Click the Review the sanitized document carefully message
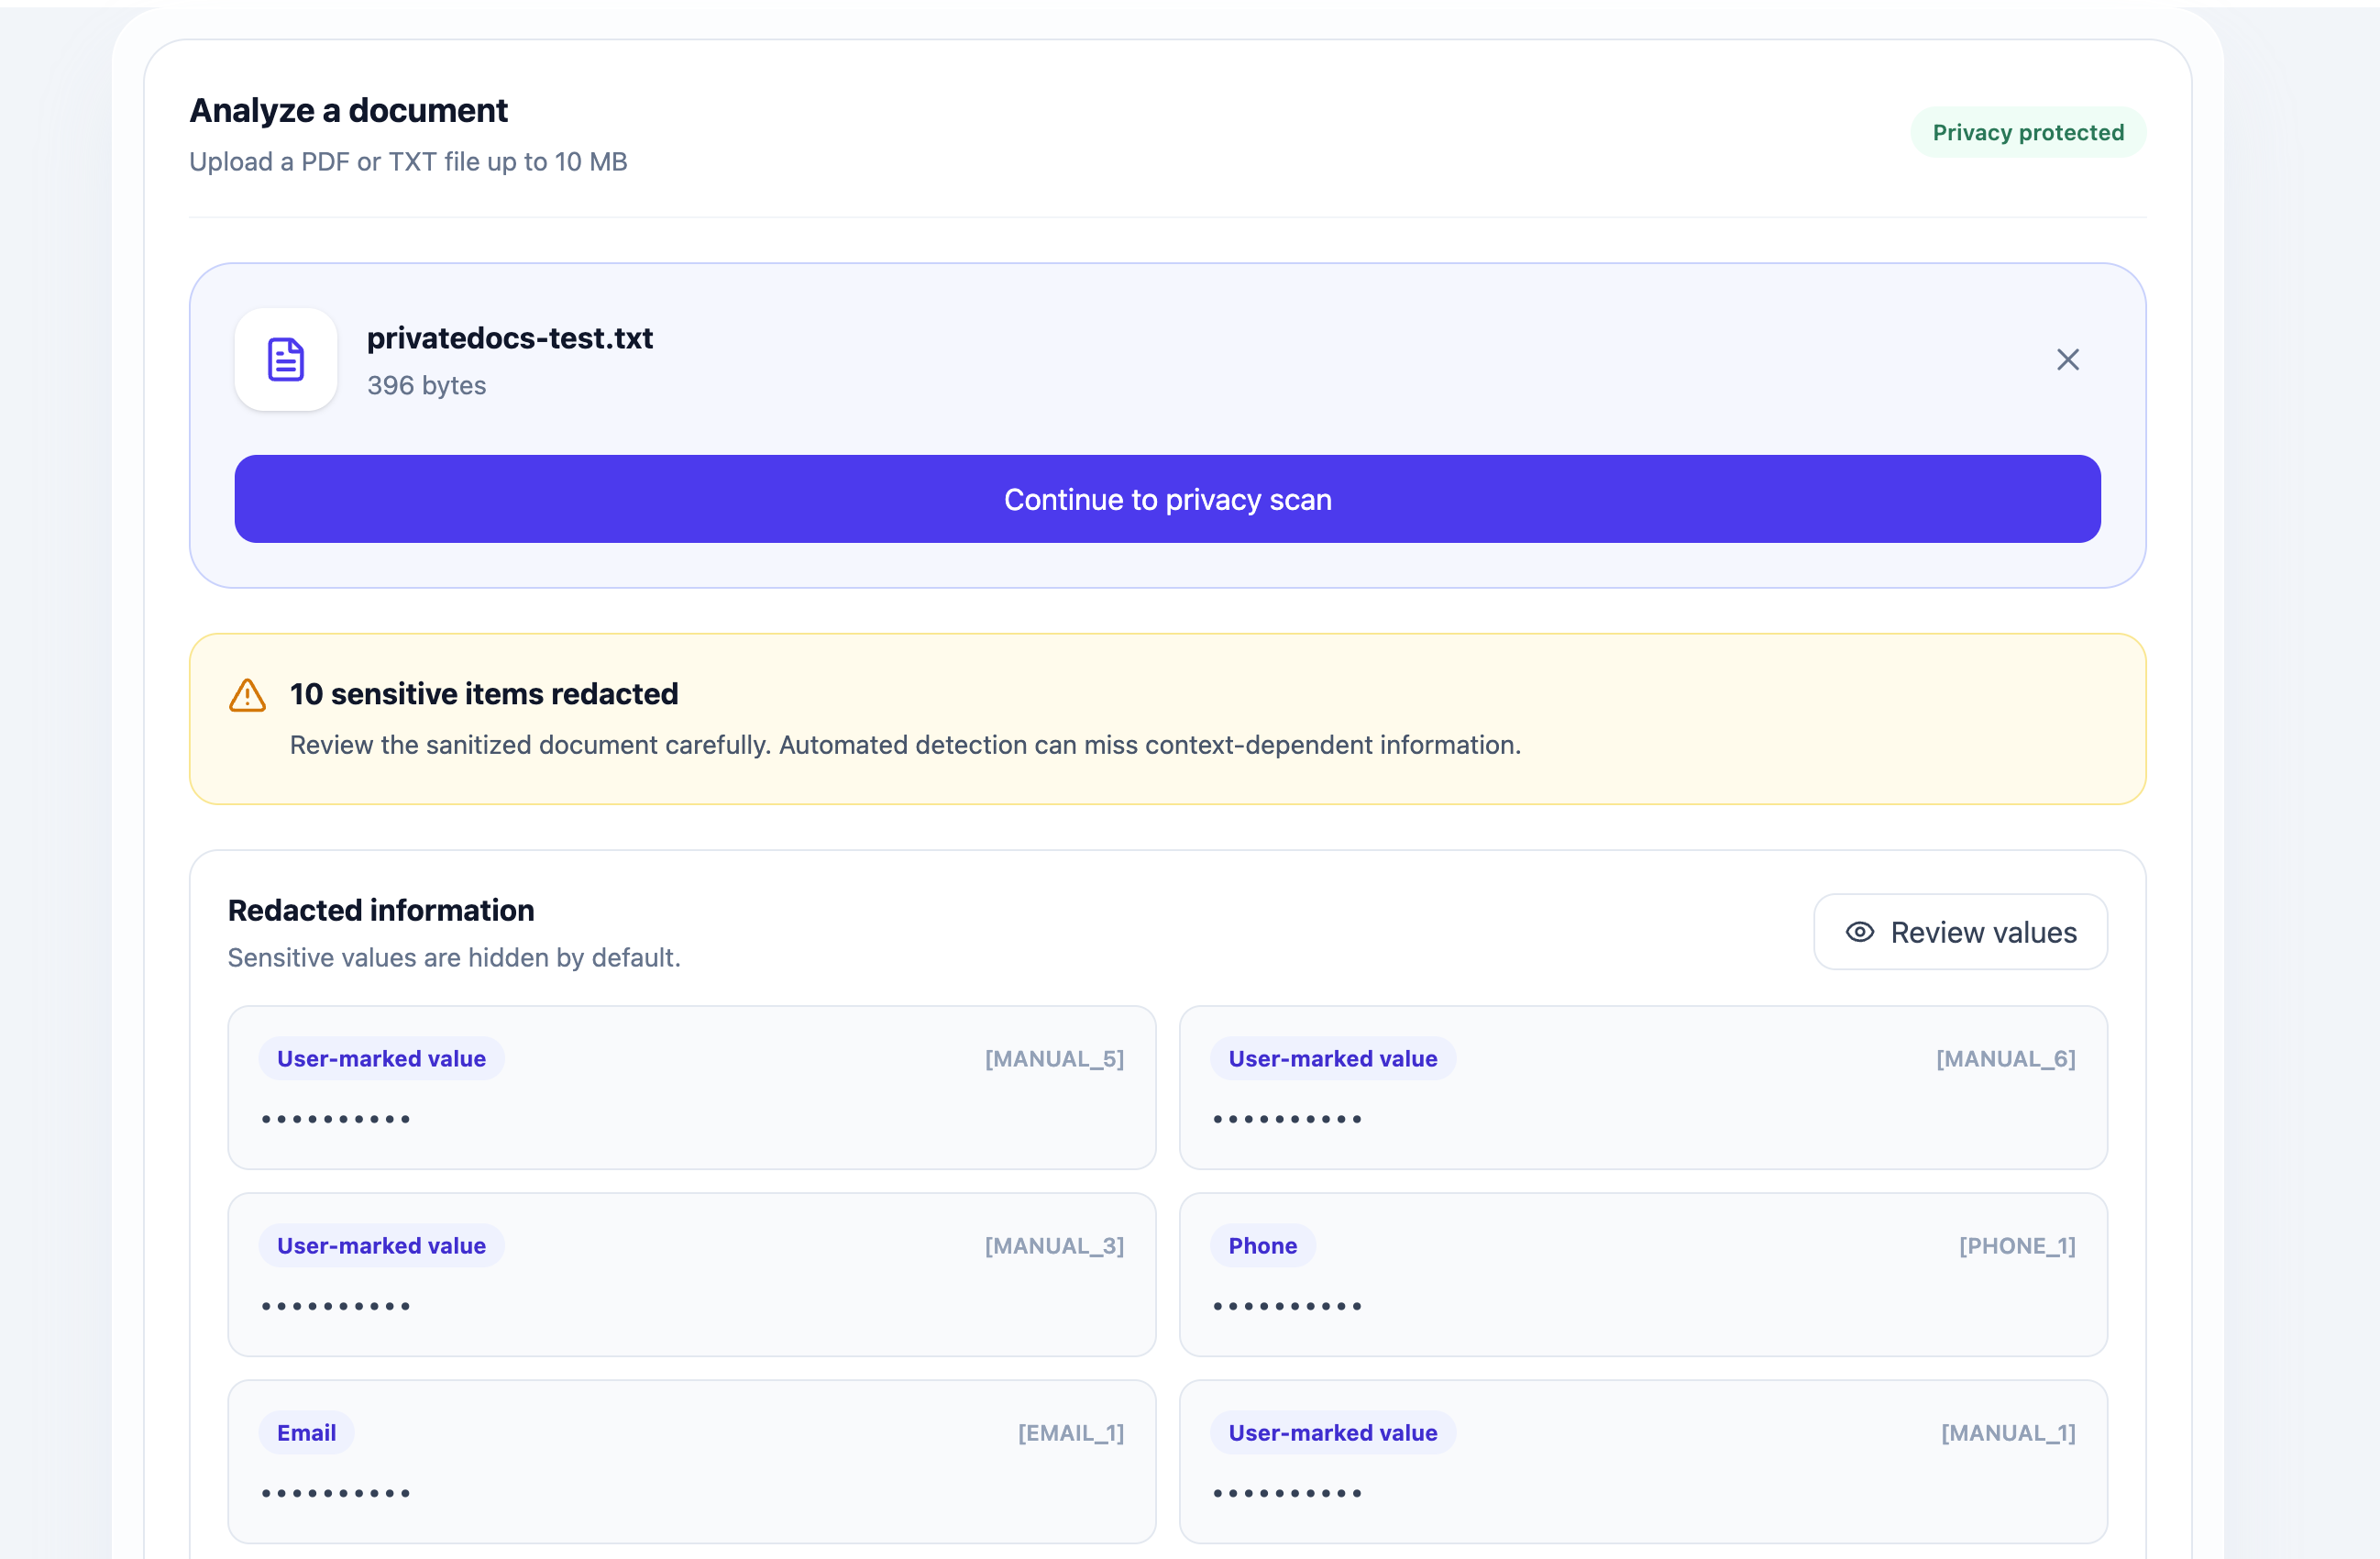 pyautogui.click(x=905, y=744)
